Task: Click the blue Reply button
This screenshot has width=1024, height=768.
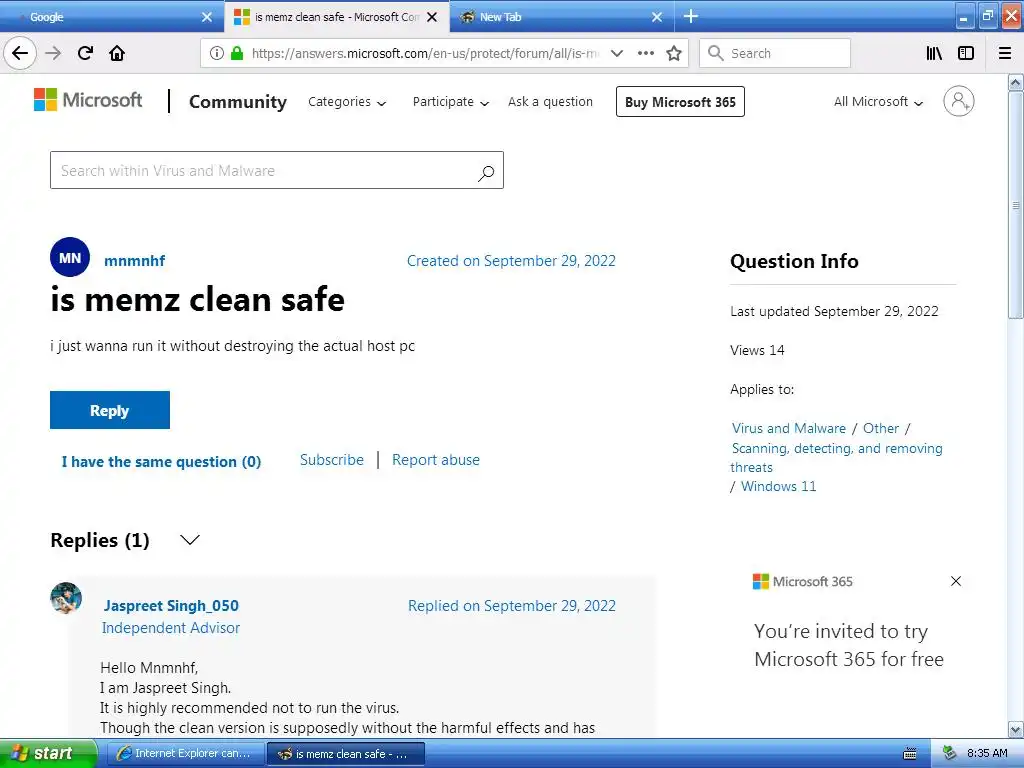Action: coord(110,410)
